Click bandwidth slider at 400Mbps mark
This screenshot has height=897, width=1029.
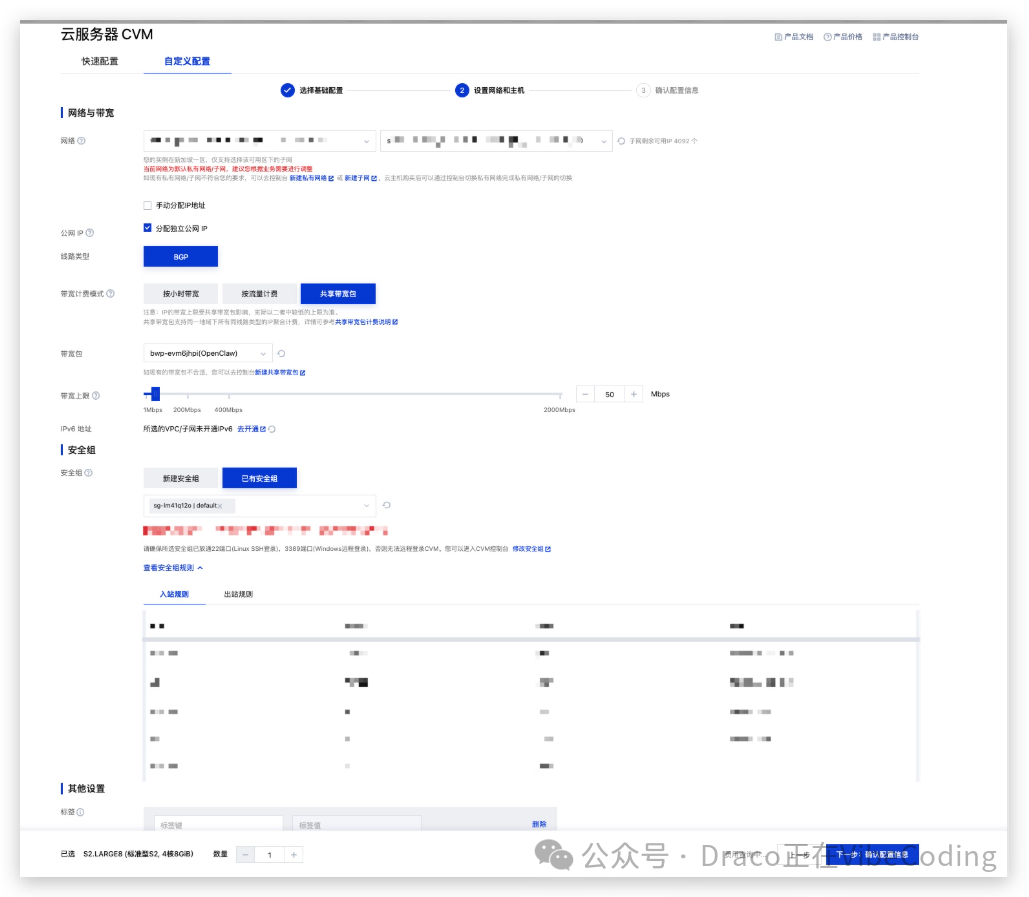(x=228, y=395)
